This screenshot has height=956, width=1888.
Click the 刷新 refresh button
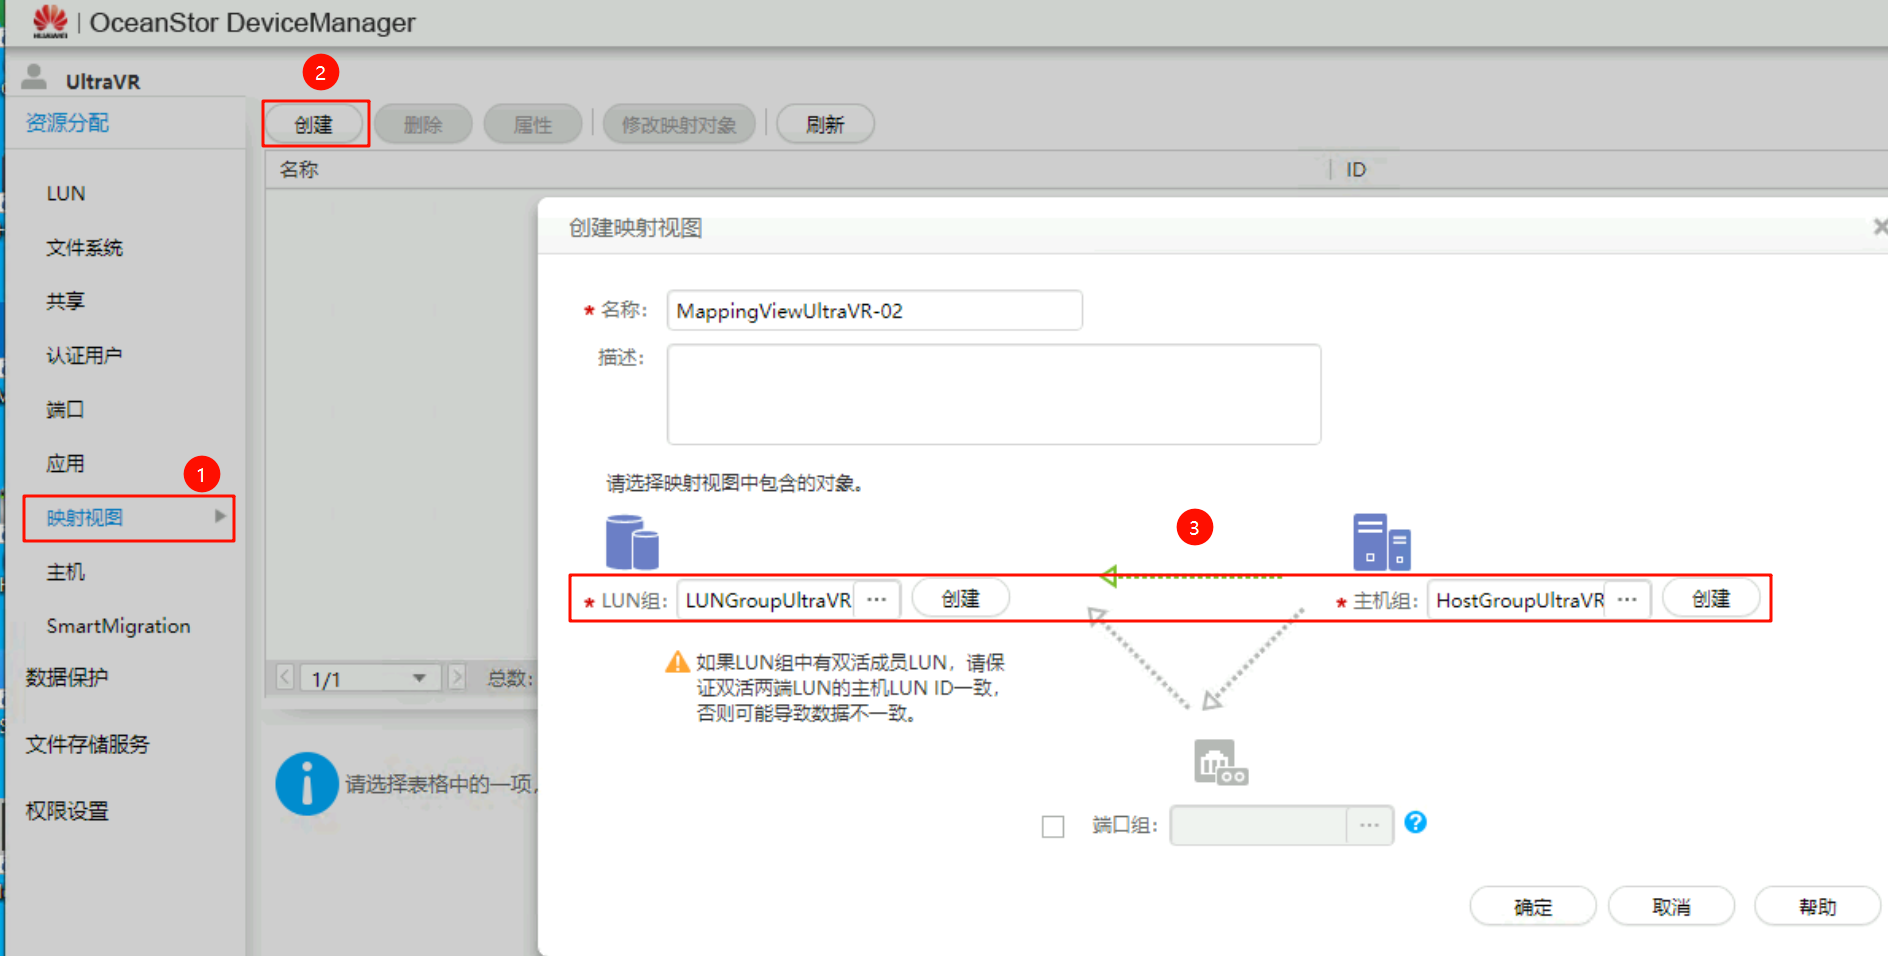[825, 123]
